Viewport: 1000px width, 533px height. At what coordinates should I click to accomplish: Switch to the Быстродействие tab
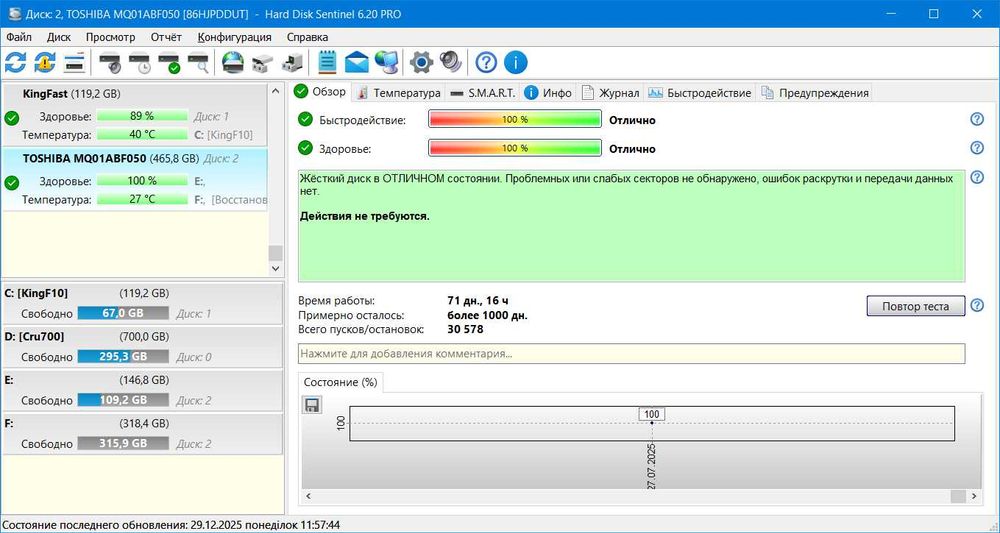click(x=700, y=93)
